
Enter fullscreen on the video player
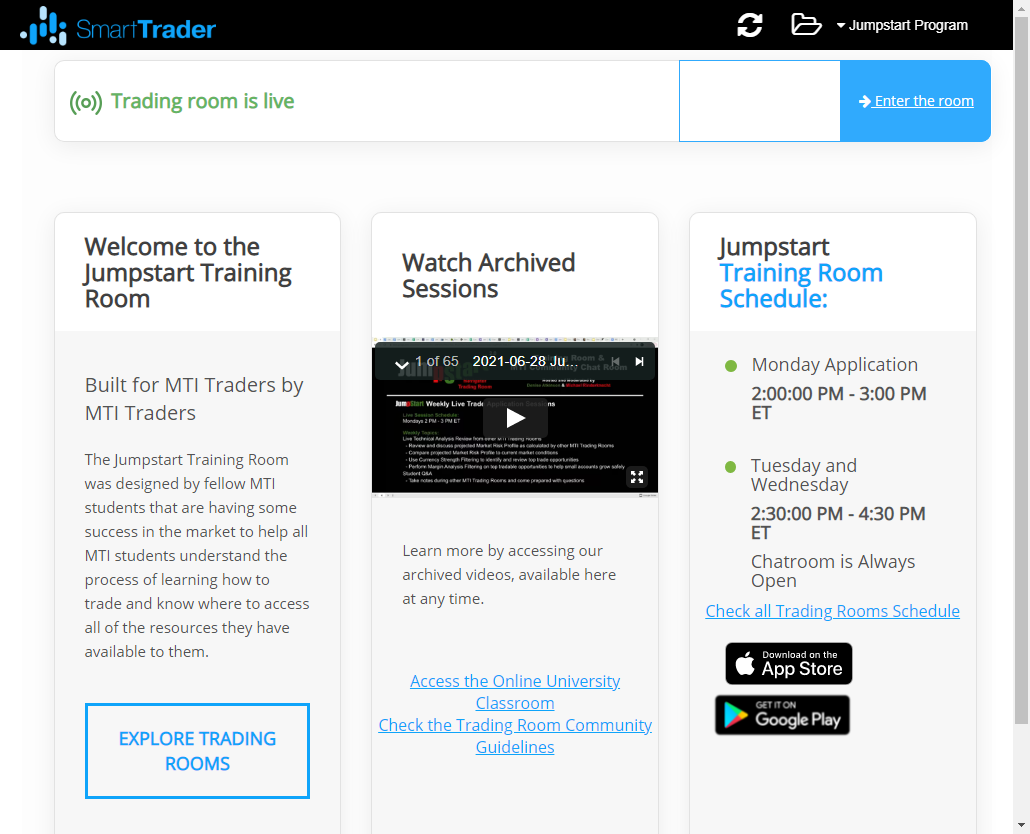(x=637, y=478)
